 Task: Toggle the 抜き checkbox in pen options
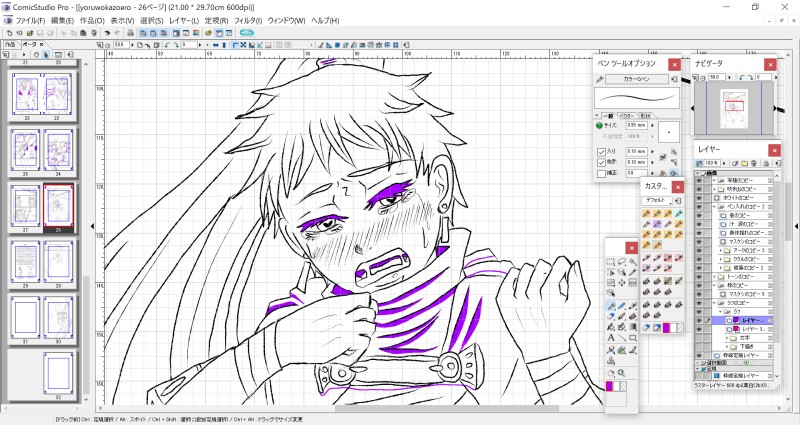601,163
